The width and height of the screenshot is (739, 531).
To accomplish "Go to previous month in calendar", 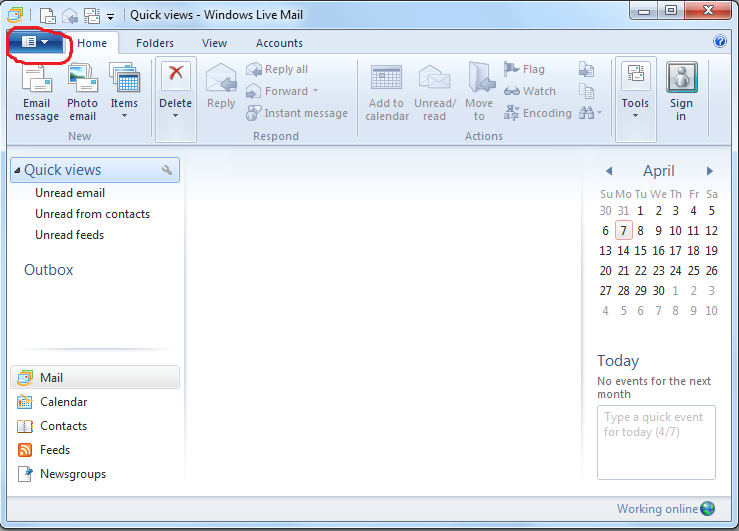I will pyautogui.click(x=609, y=171).
